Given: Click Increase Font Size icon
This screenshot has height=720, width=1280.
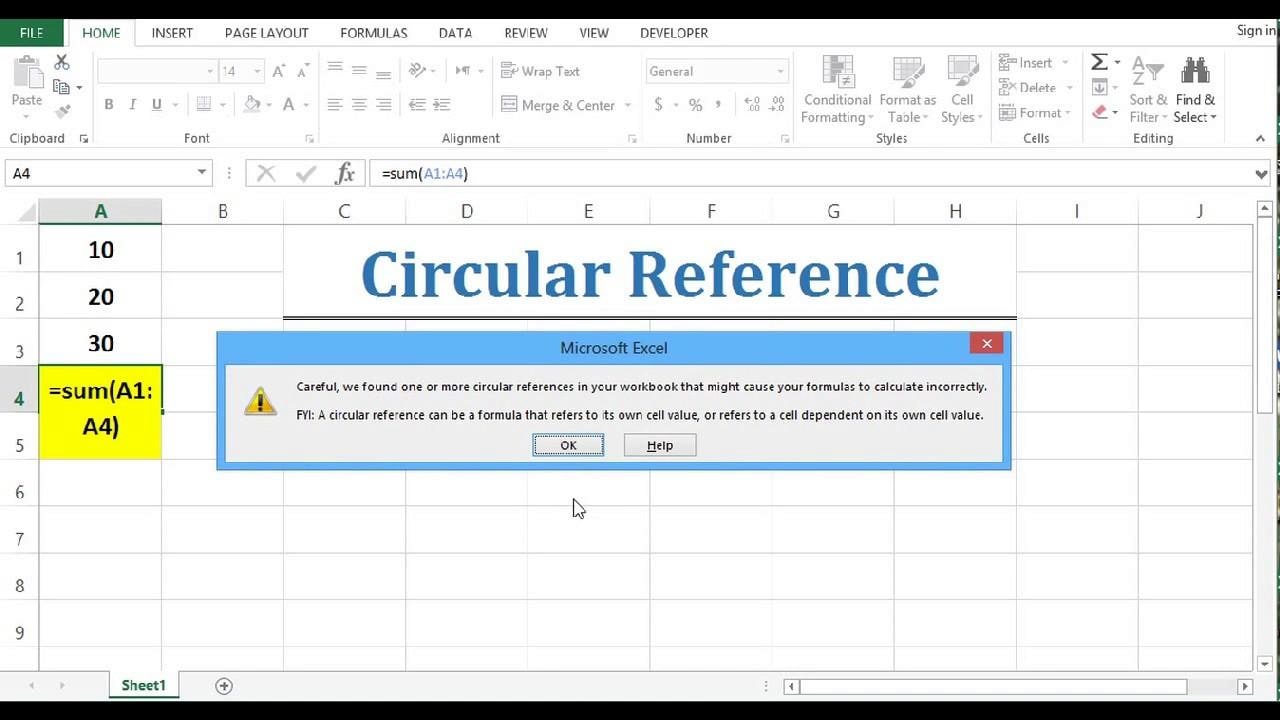Looking at the screenshot, I should [x=279, y=71].
